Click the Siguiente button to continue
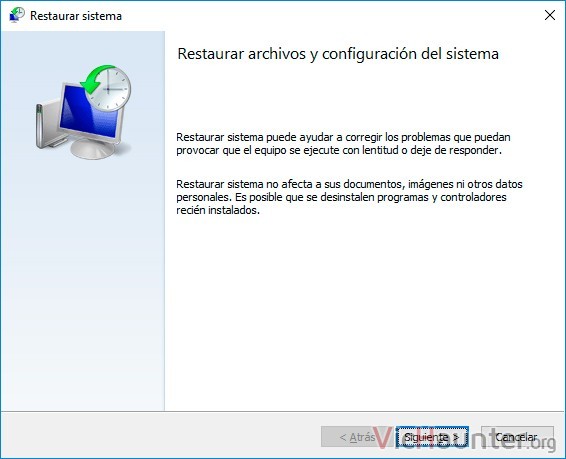566x459 pixels. pyautogui.click(x=432, y=437)
